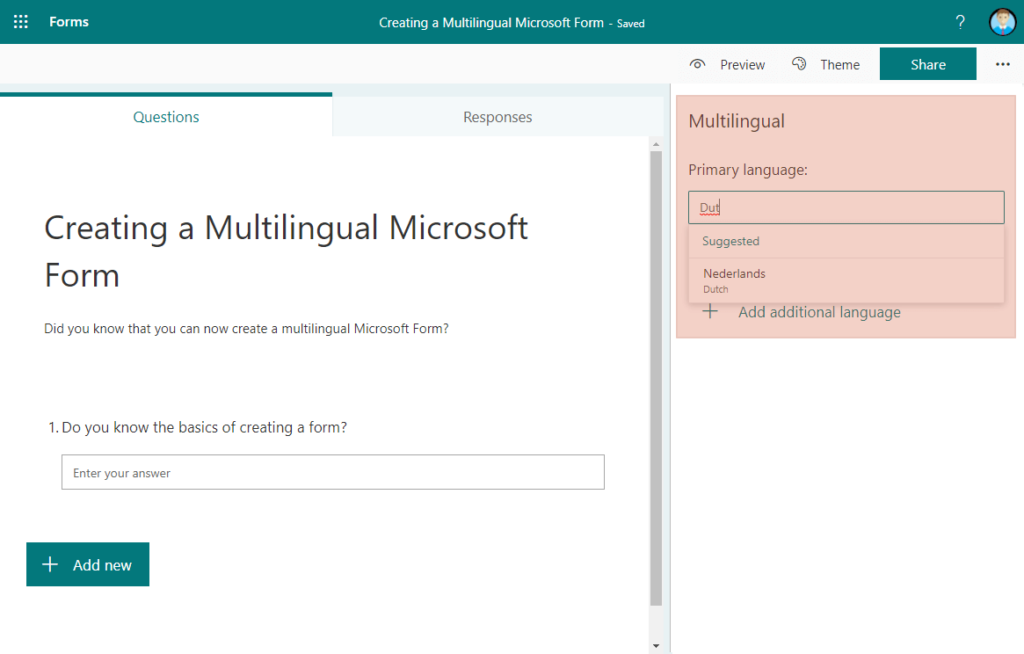Focus the Primary language search box

pyautogui.click(x=846, y=207)
